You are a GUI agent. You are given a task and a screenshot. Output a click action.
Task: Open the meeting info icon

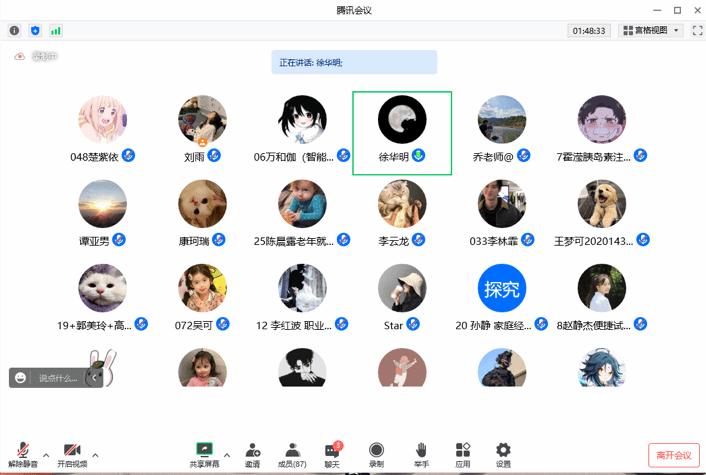tap(14, 31)
